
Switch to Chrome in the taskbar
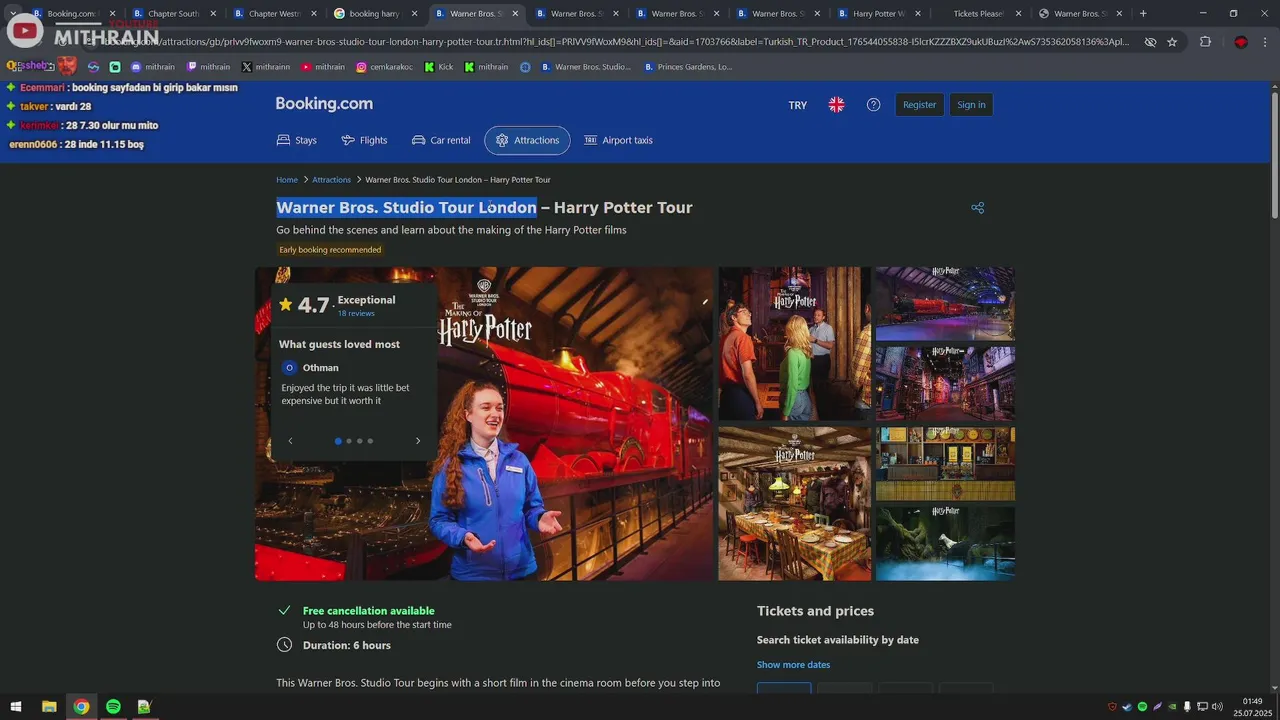pos(81,707)
